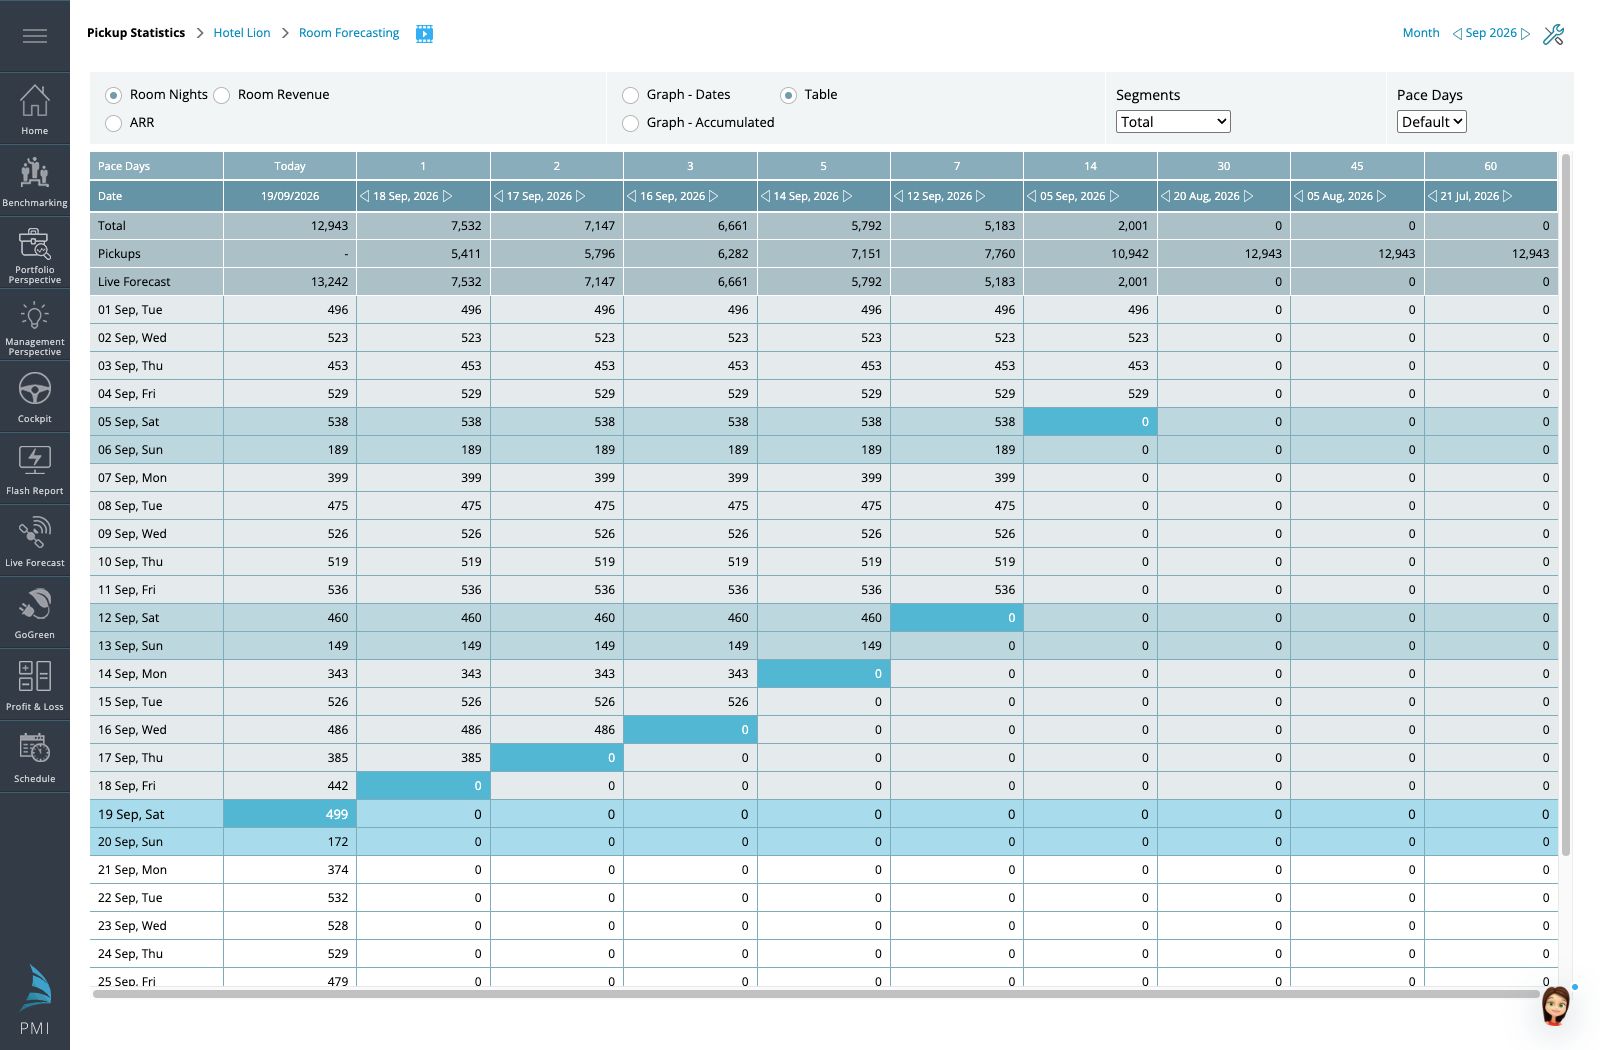
Task: Open Hotel Lion breadcrumb link
Action: coord(242,33)
